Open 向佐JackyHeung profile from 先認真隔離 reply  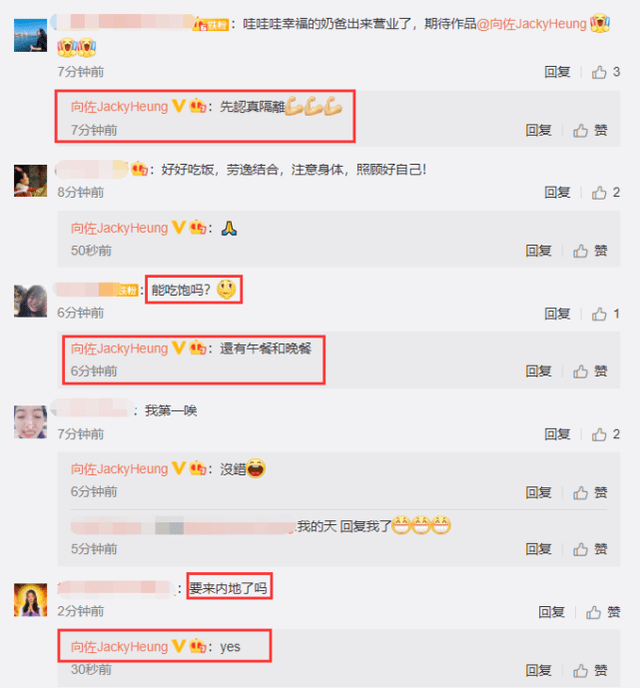point(119,107)
